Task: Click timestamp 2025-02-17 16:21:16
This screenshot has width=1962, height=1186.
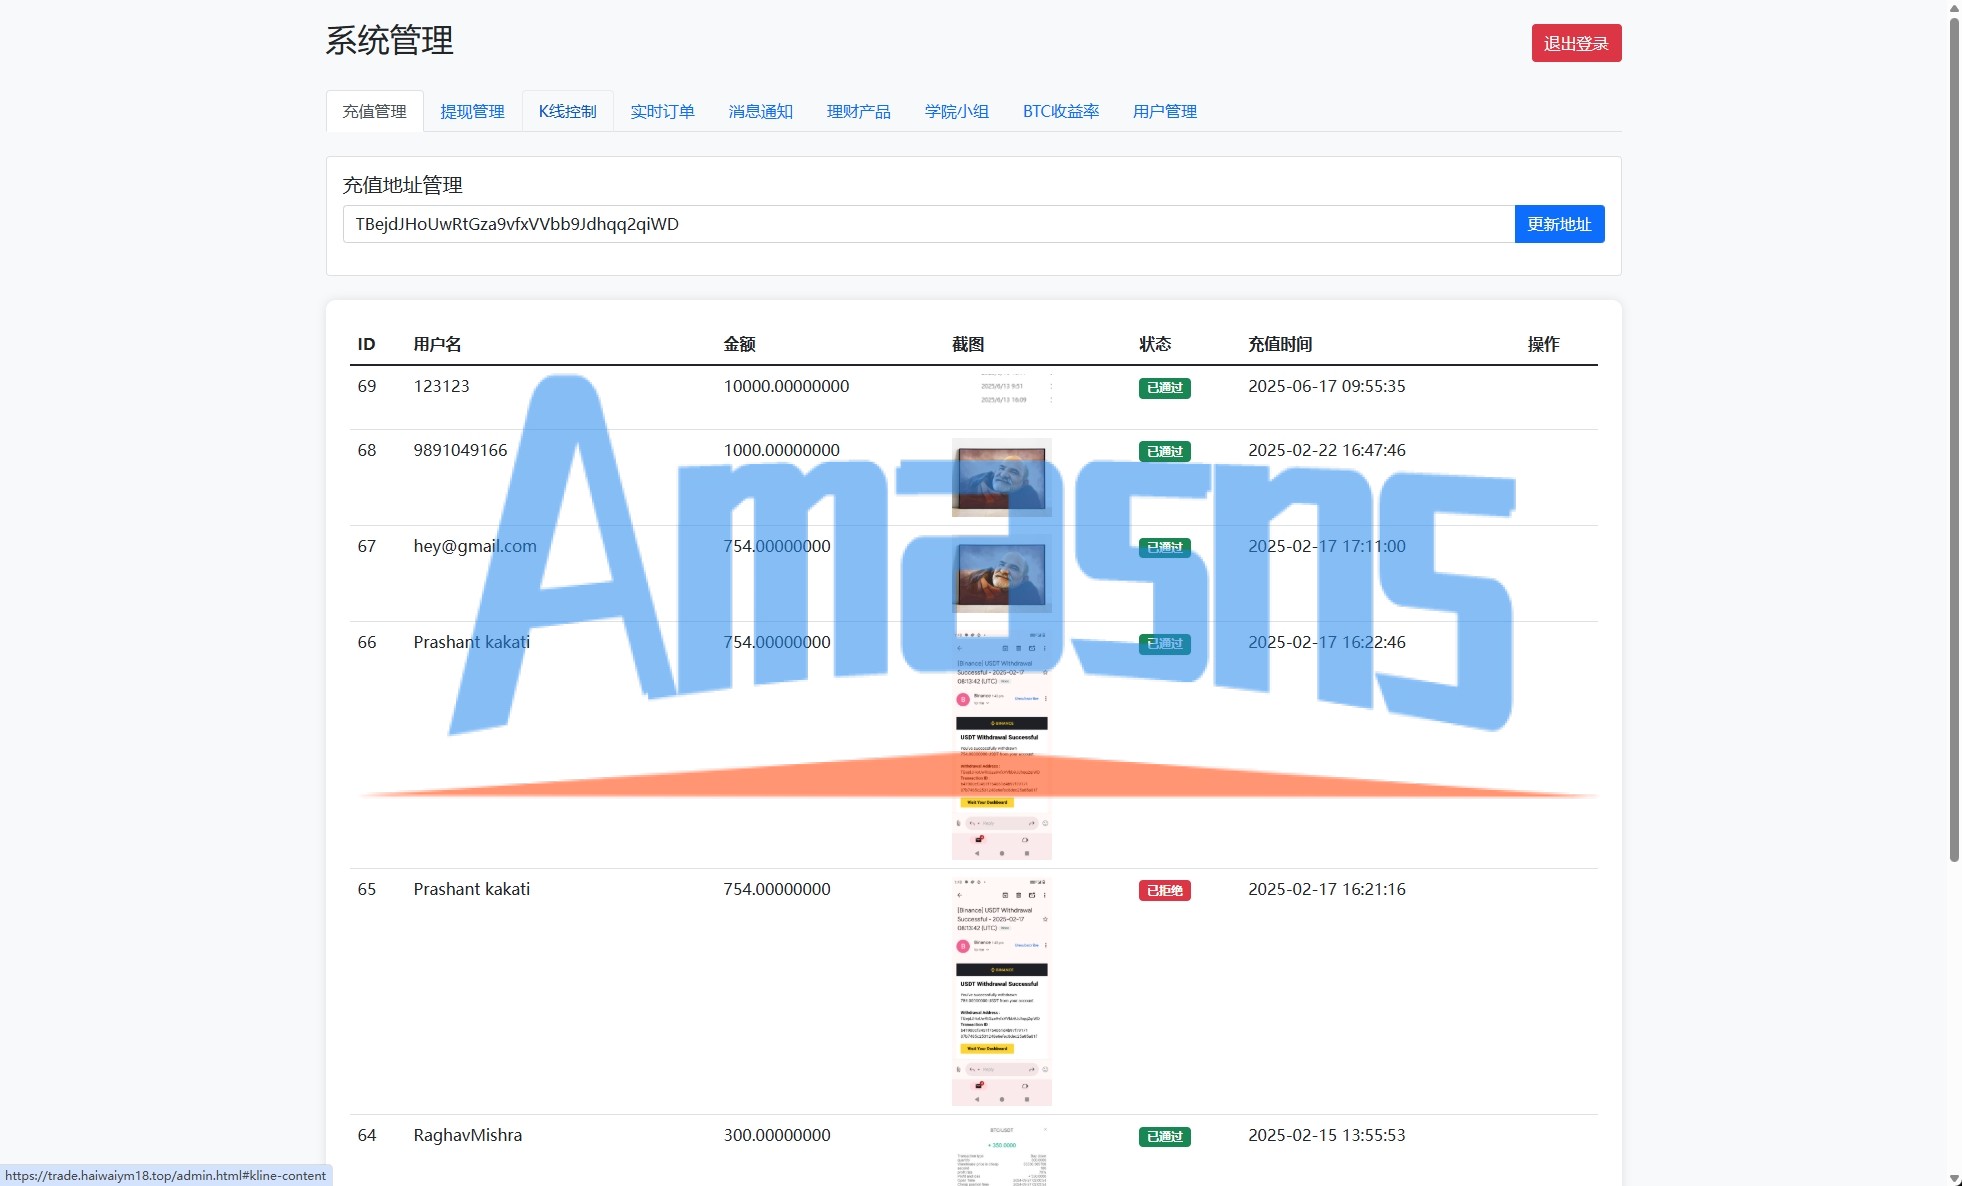Action: (x=1327, y=889)
